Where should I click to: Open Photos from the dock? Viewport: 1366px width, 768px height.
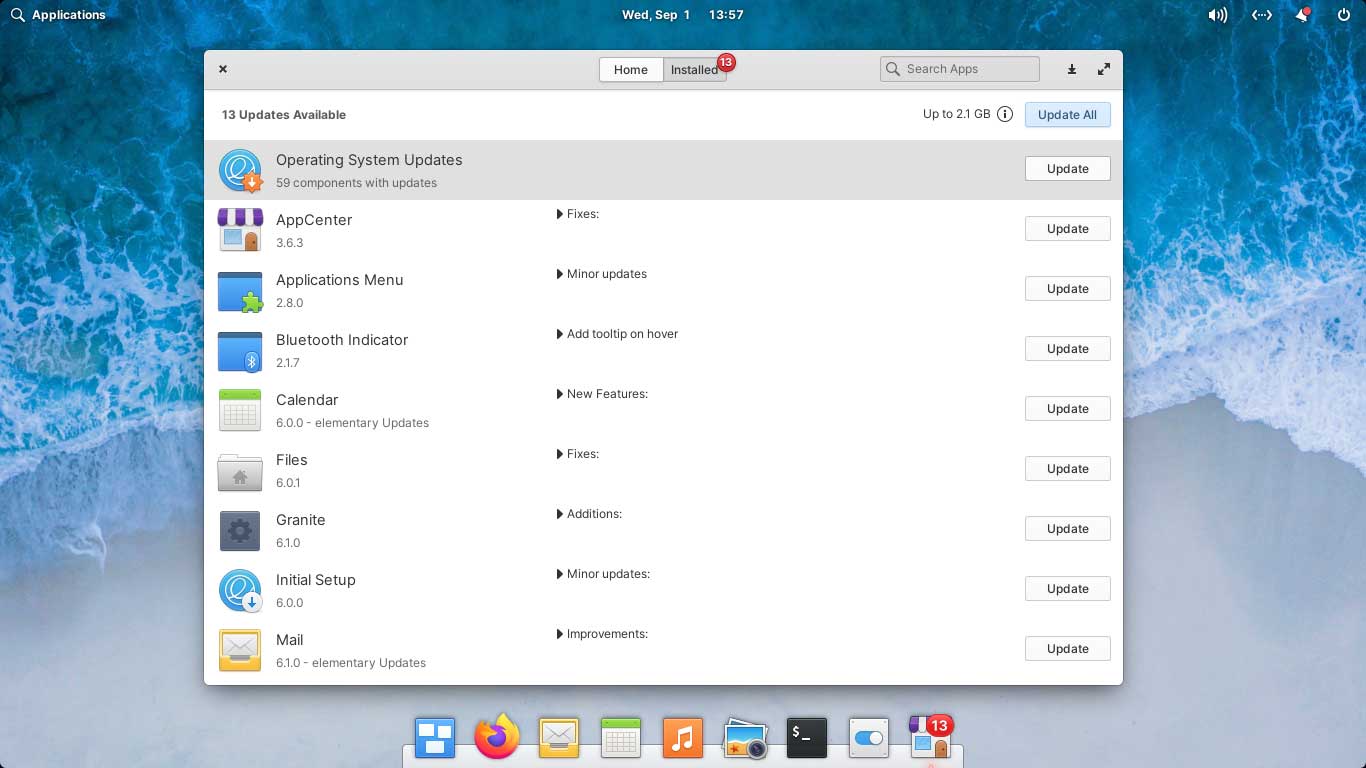tap(745, 738)
